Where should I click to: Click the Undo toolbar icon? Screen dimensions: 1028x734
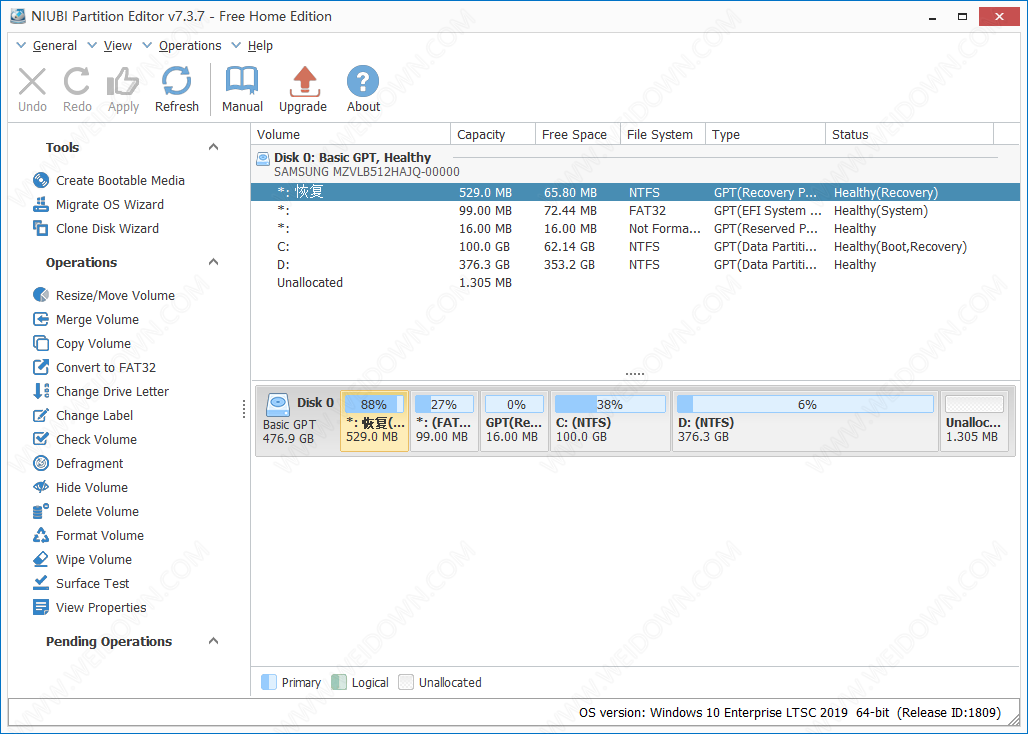click(32, 82)
